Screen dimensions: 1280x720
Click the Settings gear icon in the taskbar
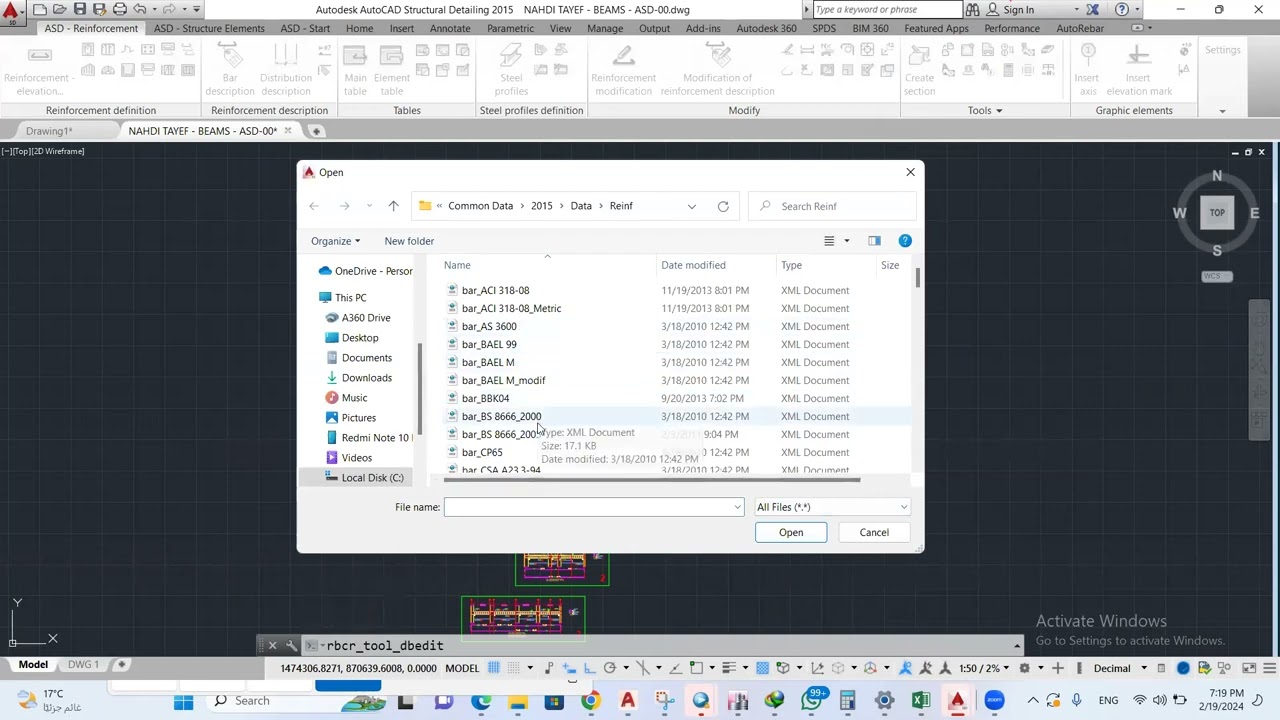point(884,701)
